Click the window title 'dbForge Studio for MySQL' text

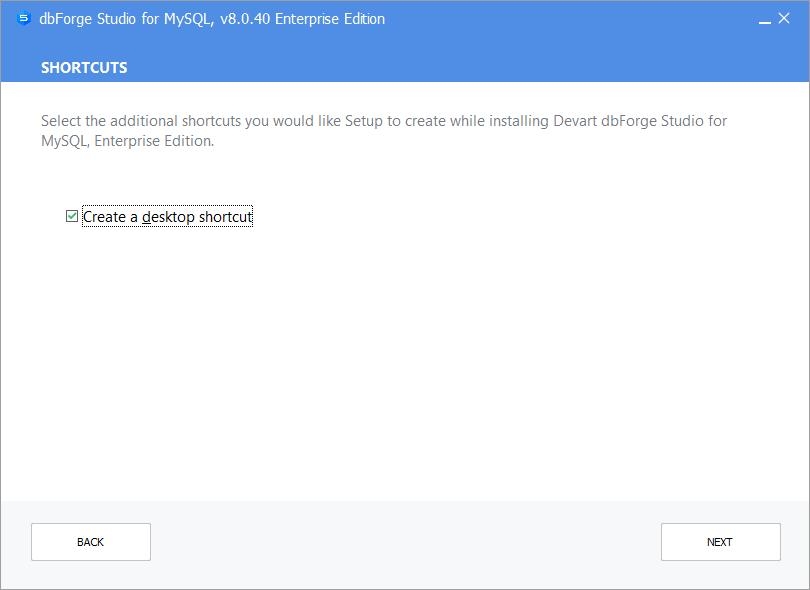(212, 19)
